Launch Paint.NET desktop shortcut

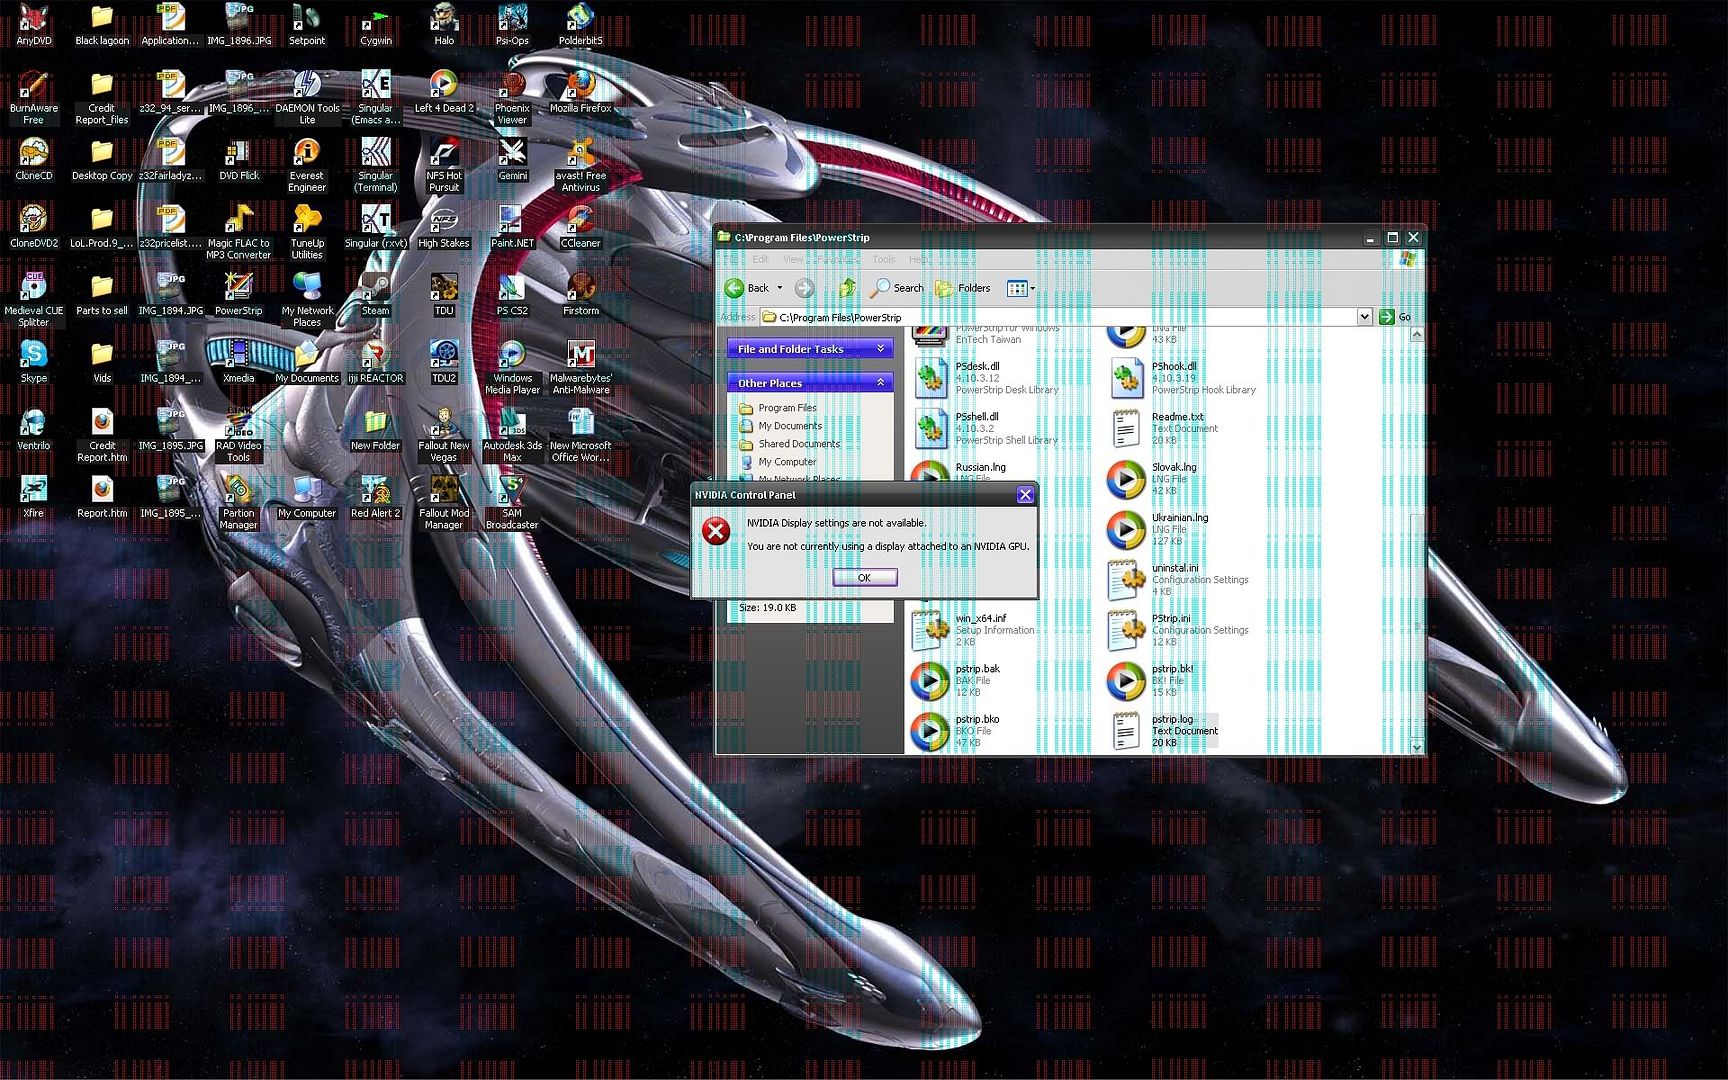tap(512, 227)
